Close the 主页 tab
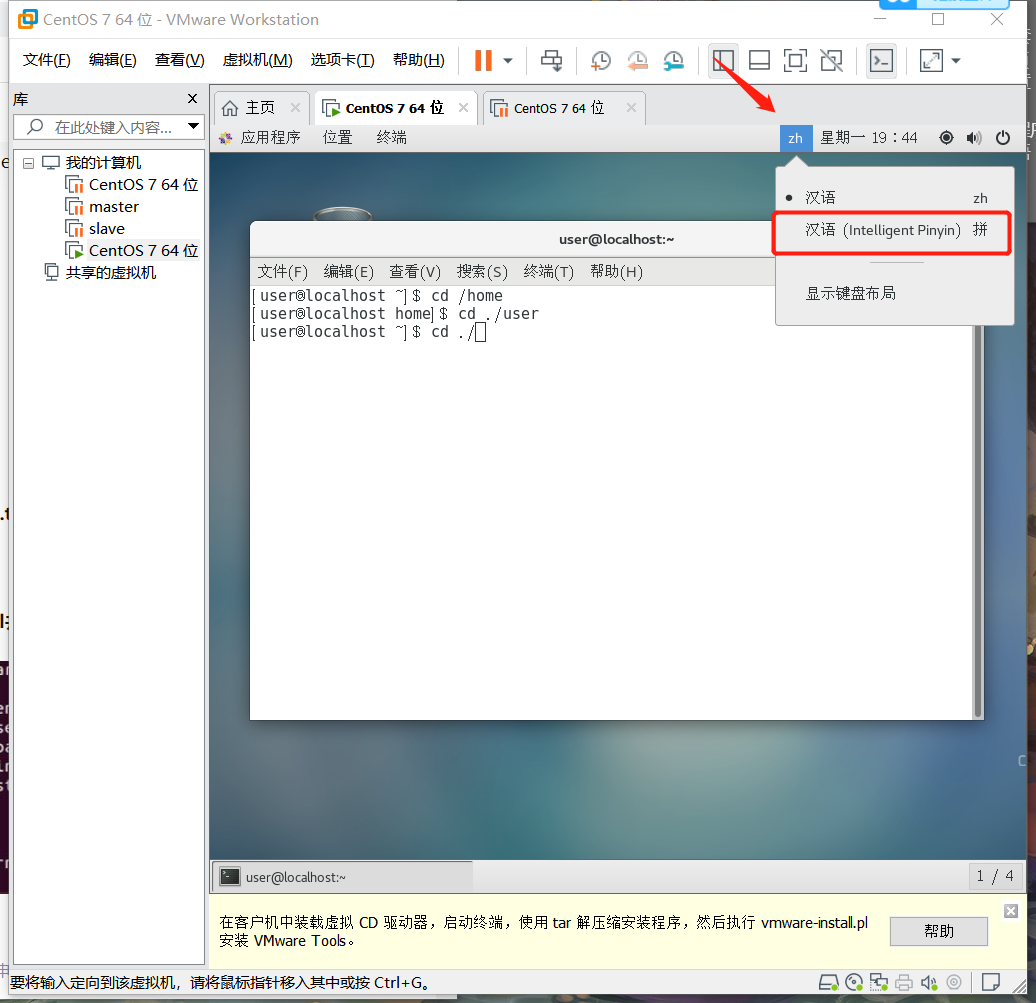The image size is (1036, 1003). [295, 108]
